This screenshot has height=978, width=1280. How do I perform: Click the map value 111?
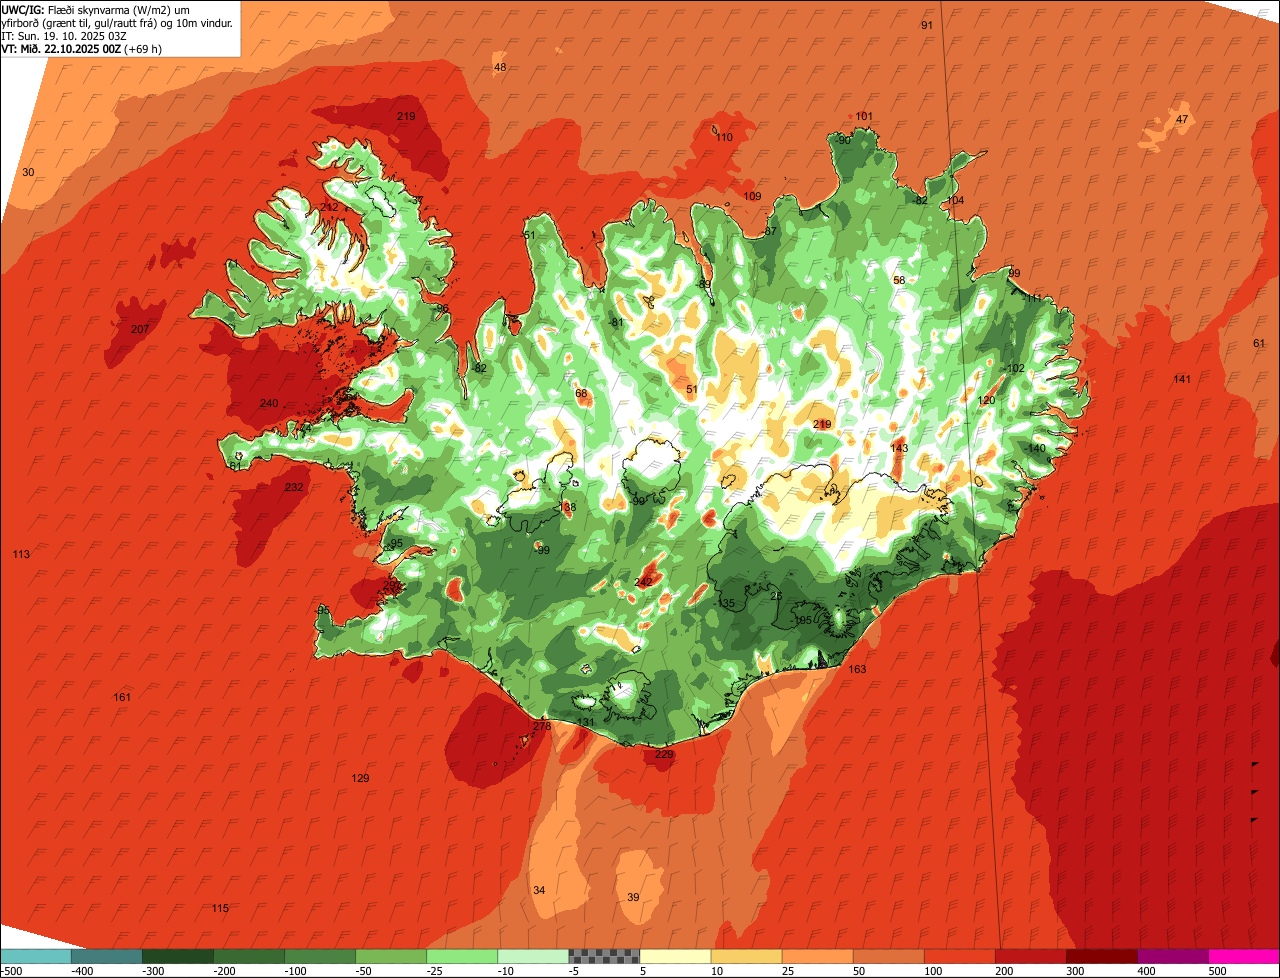pos(1033,298)
